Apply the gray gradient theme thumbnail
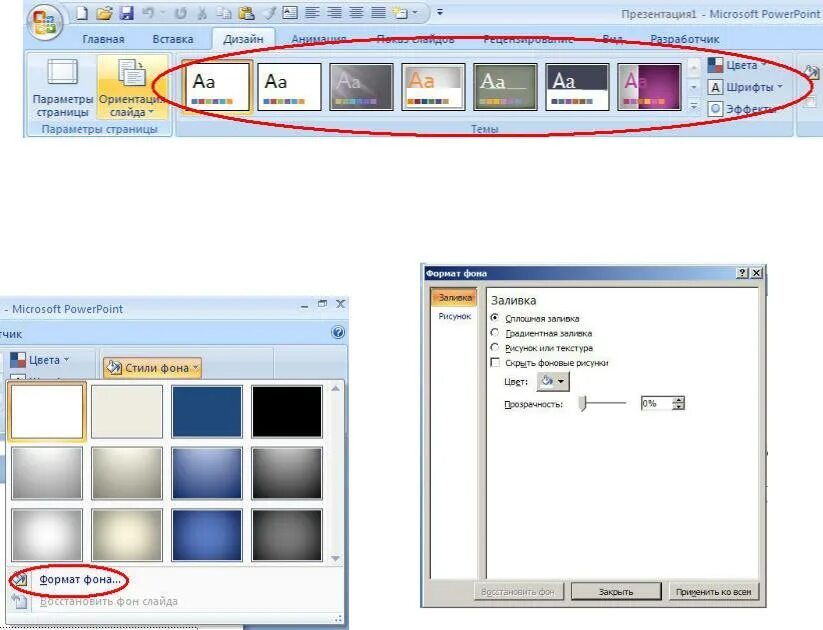The height and width of the screenshot is (630, 823). (x=361, y=87)
